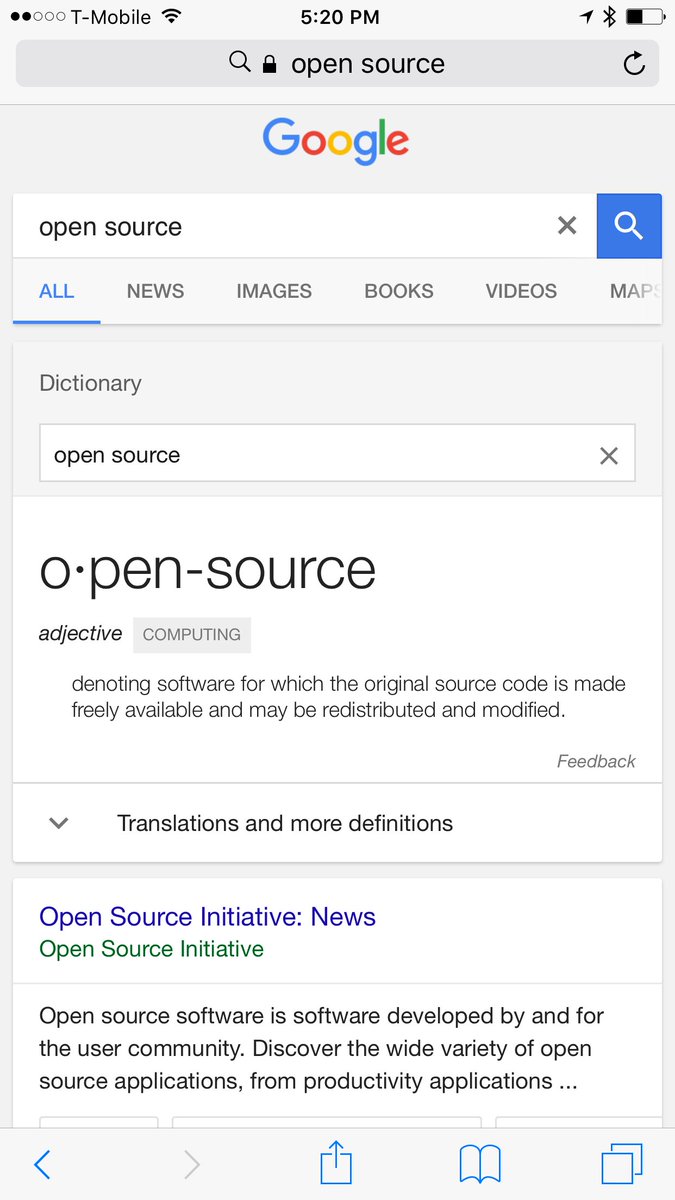Tap the T-Mobile carrier label
This screenshot has height=1200, width=675.
click(110, 17)
